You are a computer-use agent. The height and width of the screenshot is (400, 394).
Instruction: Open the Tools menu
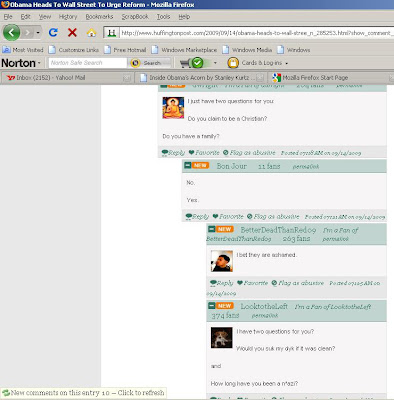coord(163,17)
